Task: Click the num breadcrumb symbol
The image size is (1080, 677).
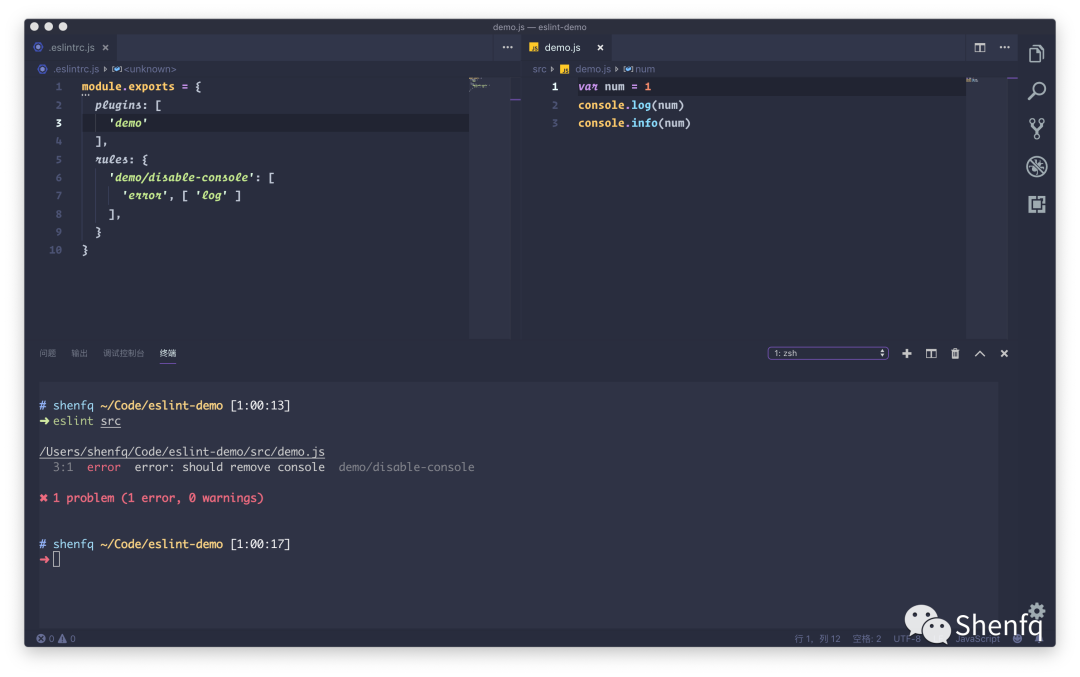Action: click(645, 69)
